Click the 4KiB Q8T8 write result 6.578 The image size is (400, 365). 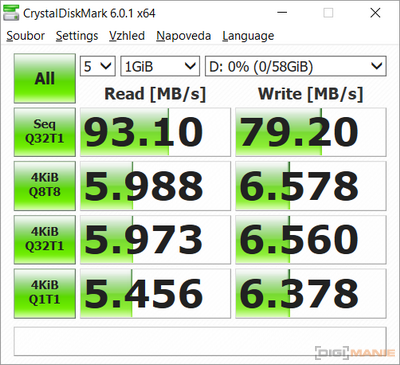pyautogui.click(x=311, y=186)
